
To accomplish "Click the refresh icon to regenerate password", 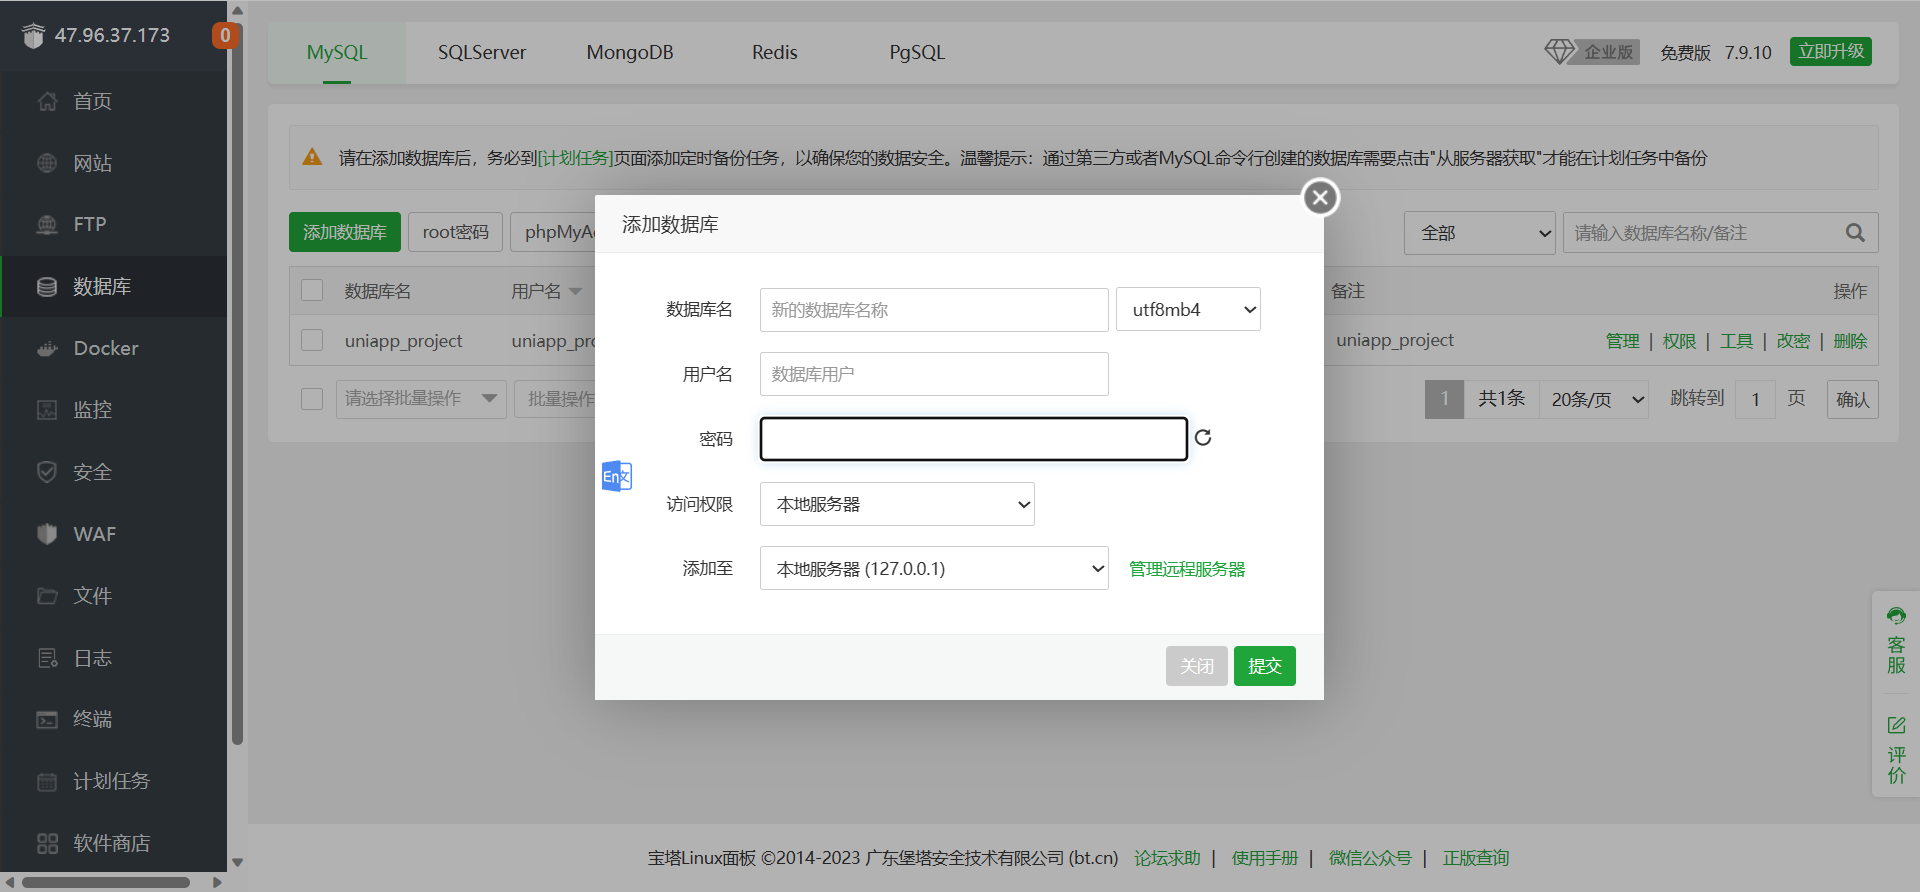I will [1203, 438].
